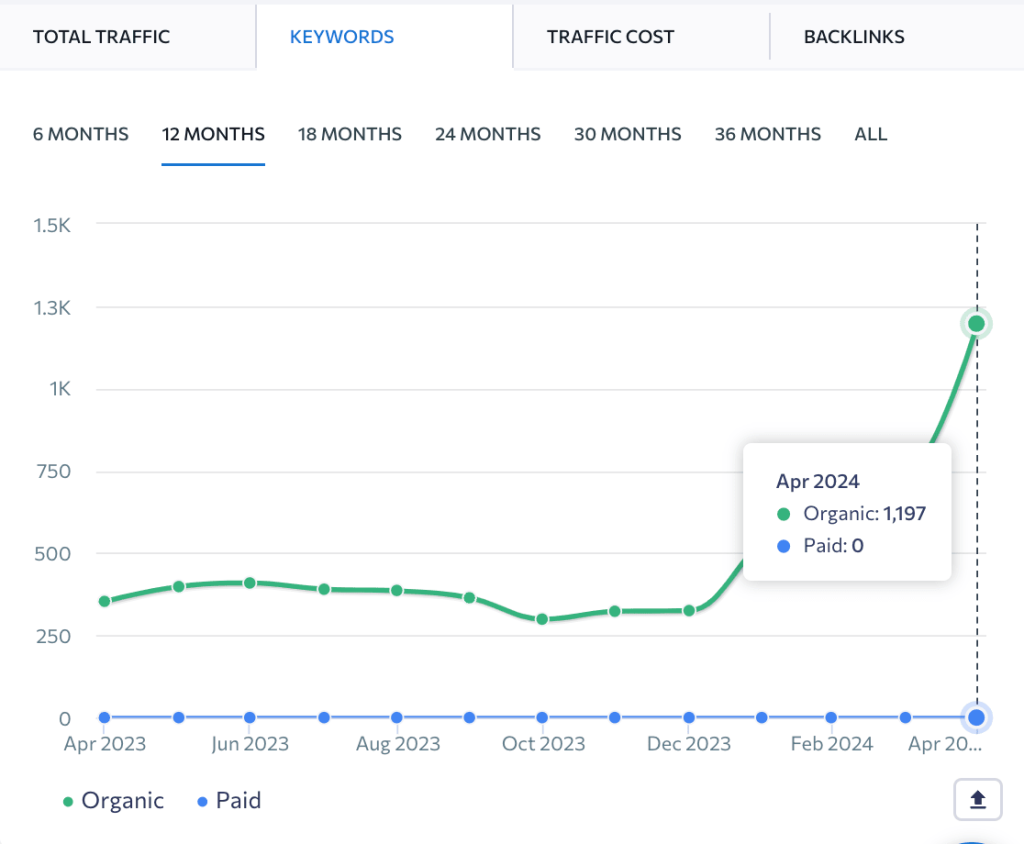Click the Apr 2024 paid data point

(976, 717)
